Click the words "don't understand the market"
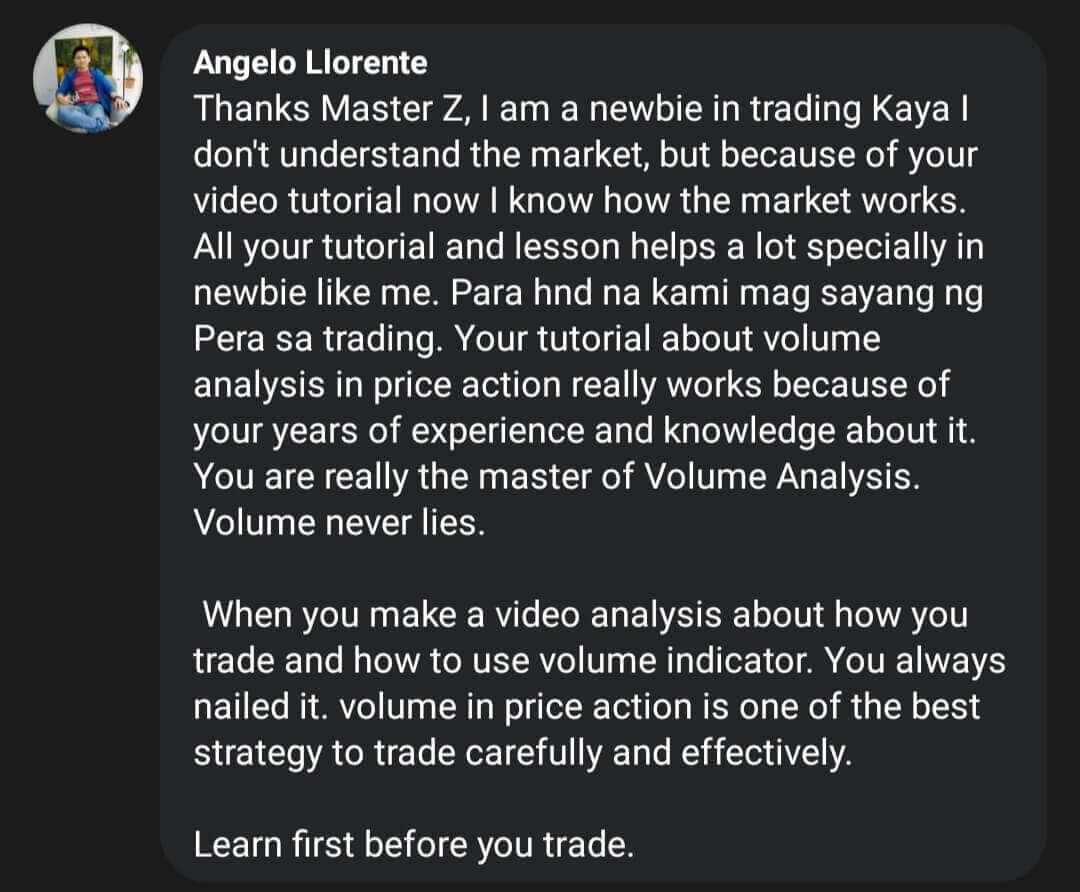Viewport: 1080px width, 892px height. [418, 155]
